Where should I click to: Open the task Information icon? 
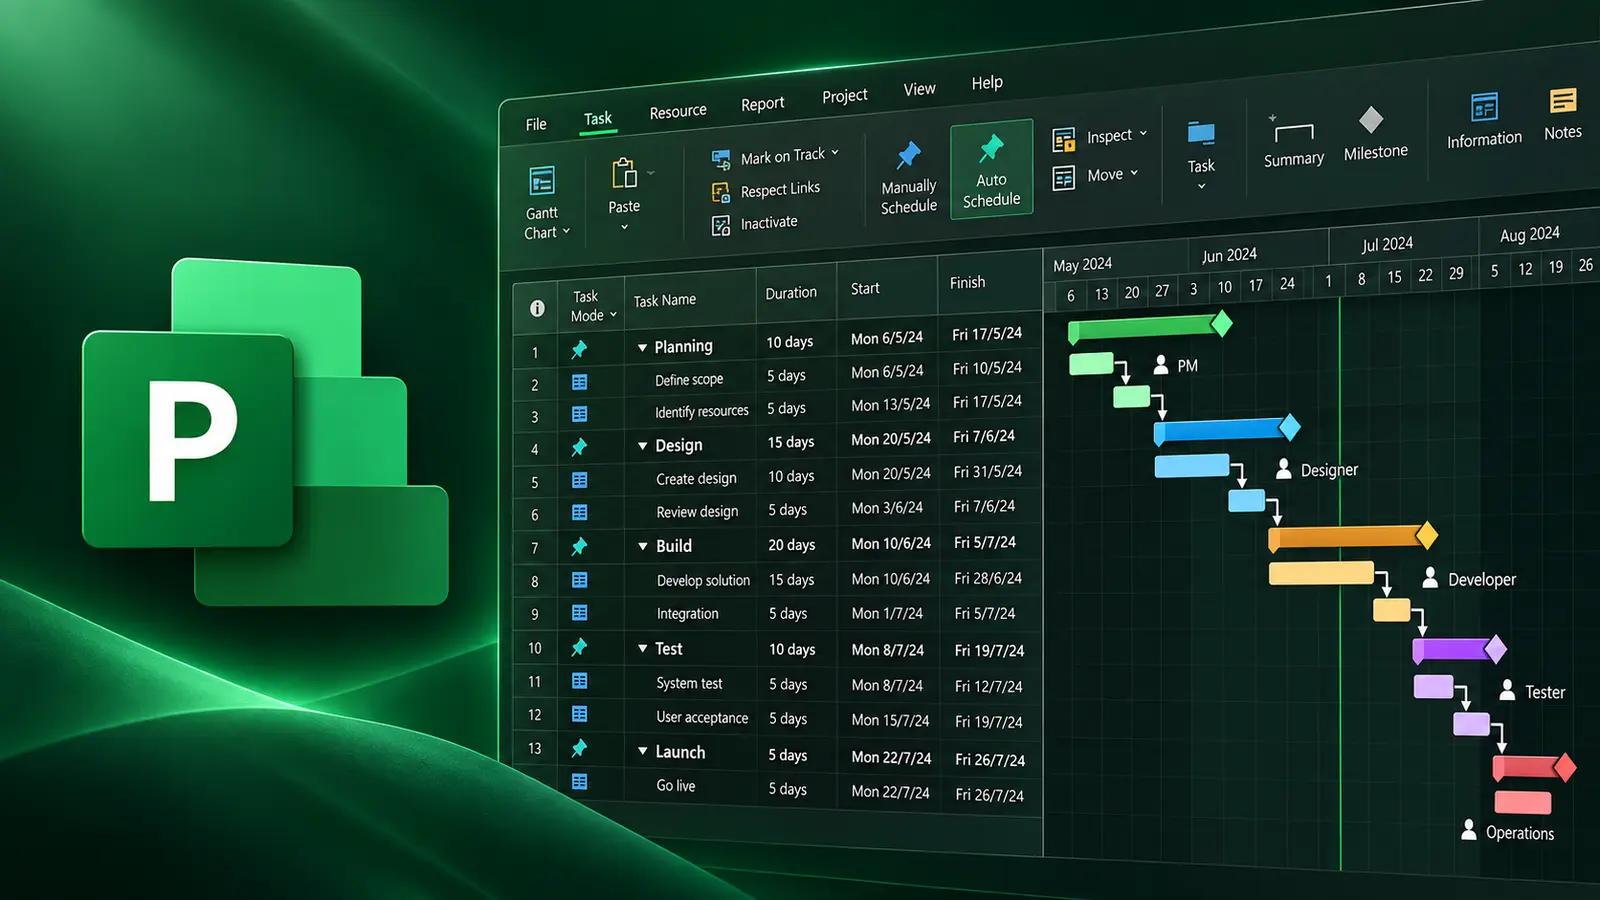point(1484,107)
